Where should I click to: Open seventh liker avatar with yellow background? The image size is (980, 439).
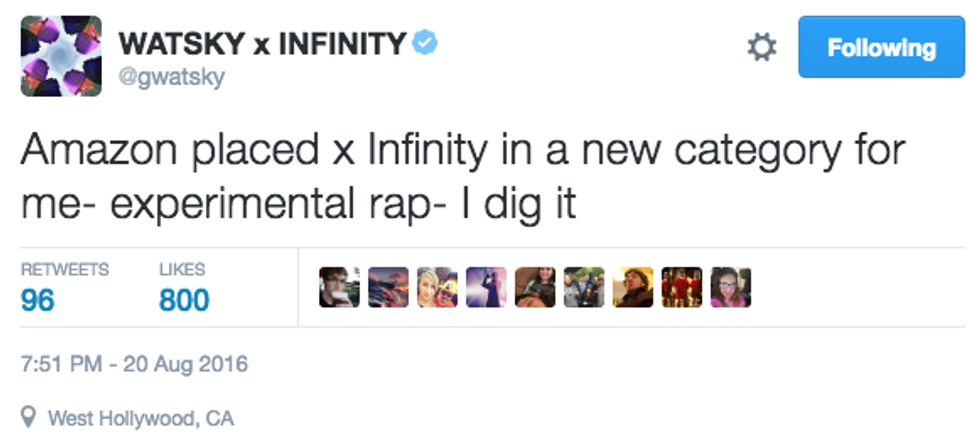click(x=633, y=287)
